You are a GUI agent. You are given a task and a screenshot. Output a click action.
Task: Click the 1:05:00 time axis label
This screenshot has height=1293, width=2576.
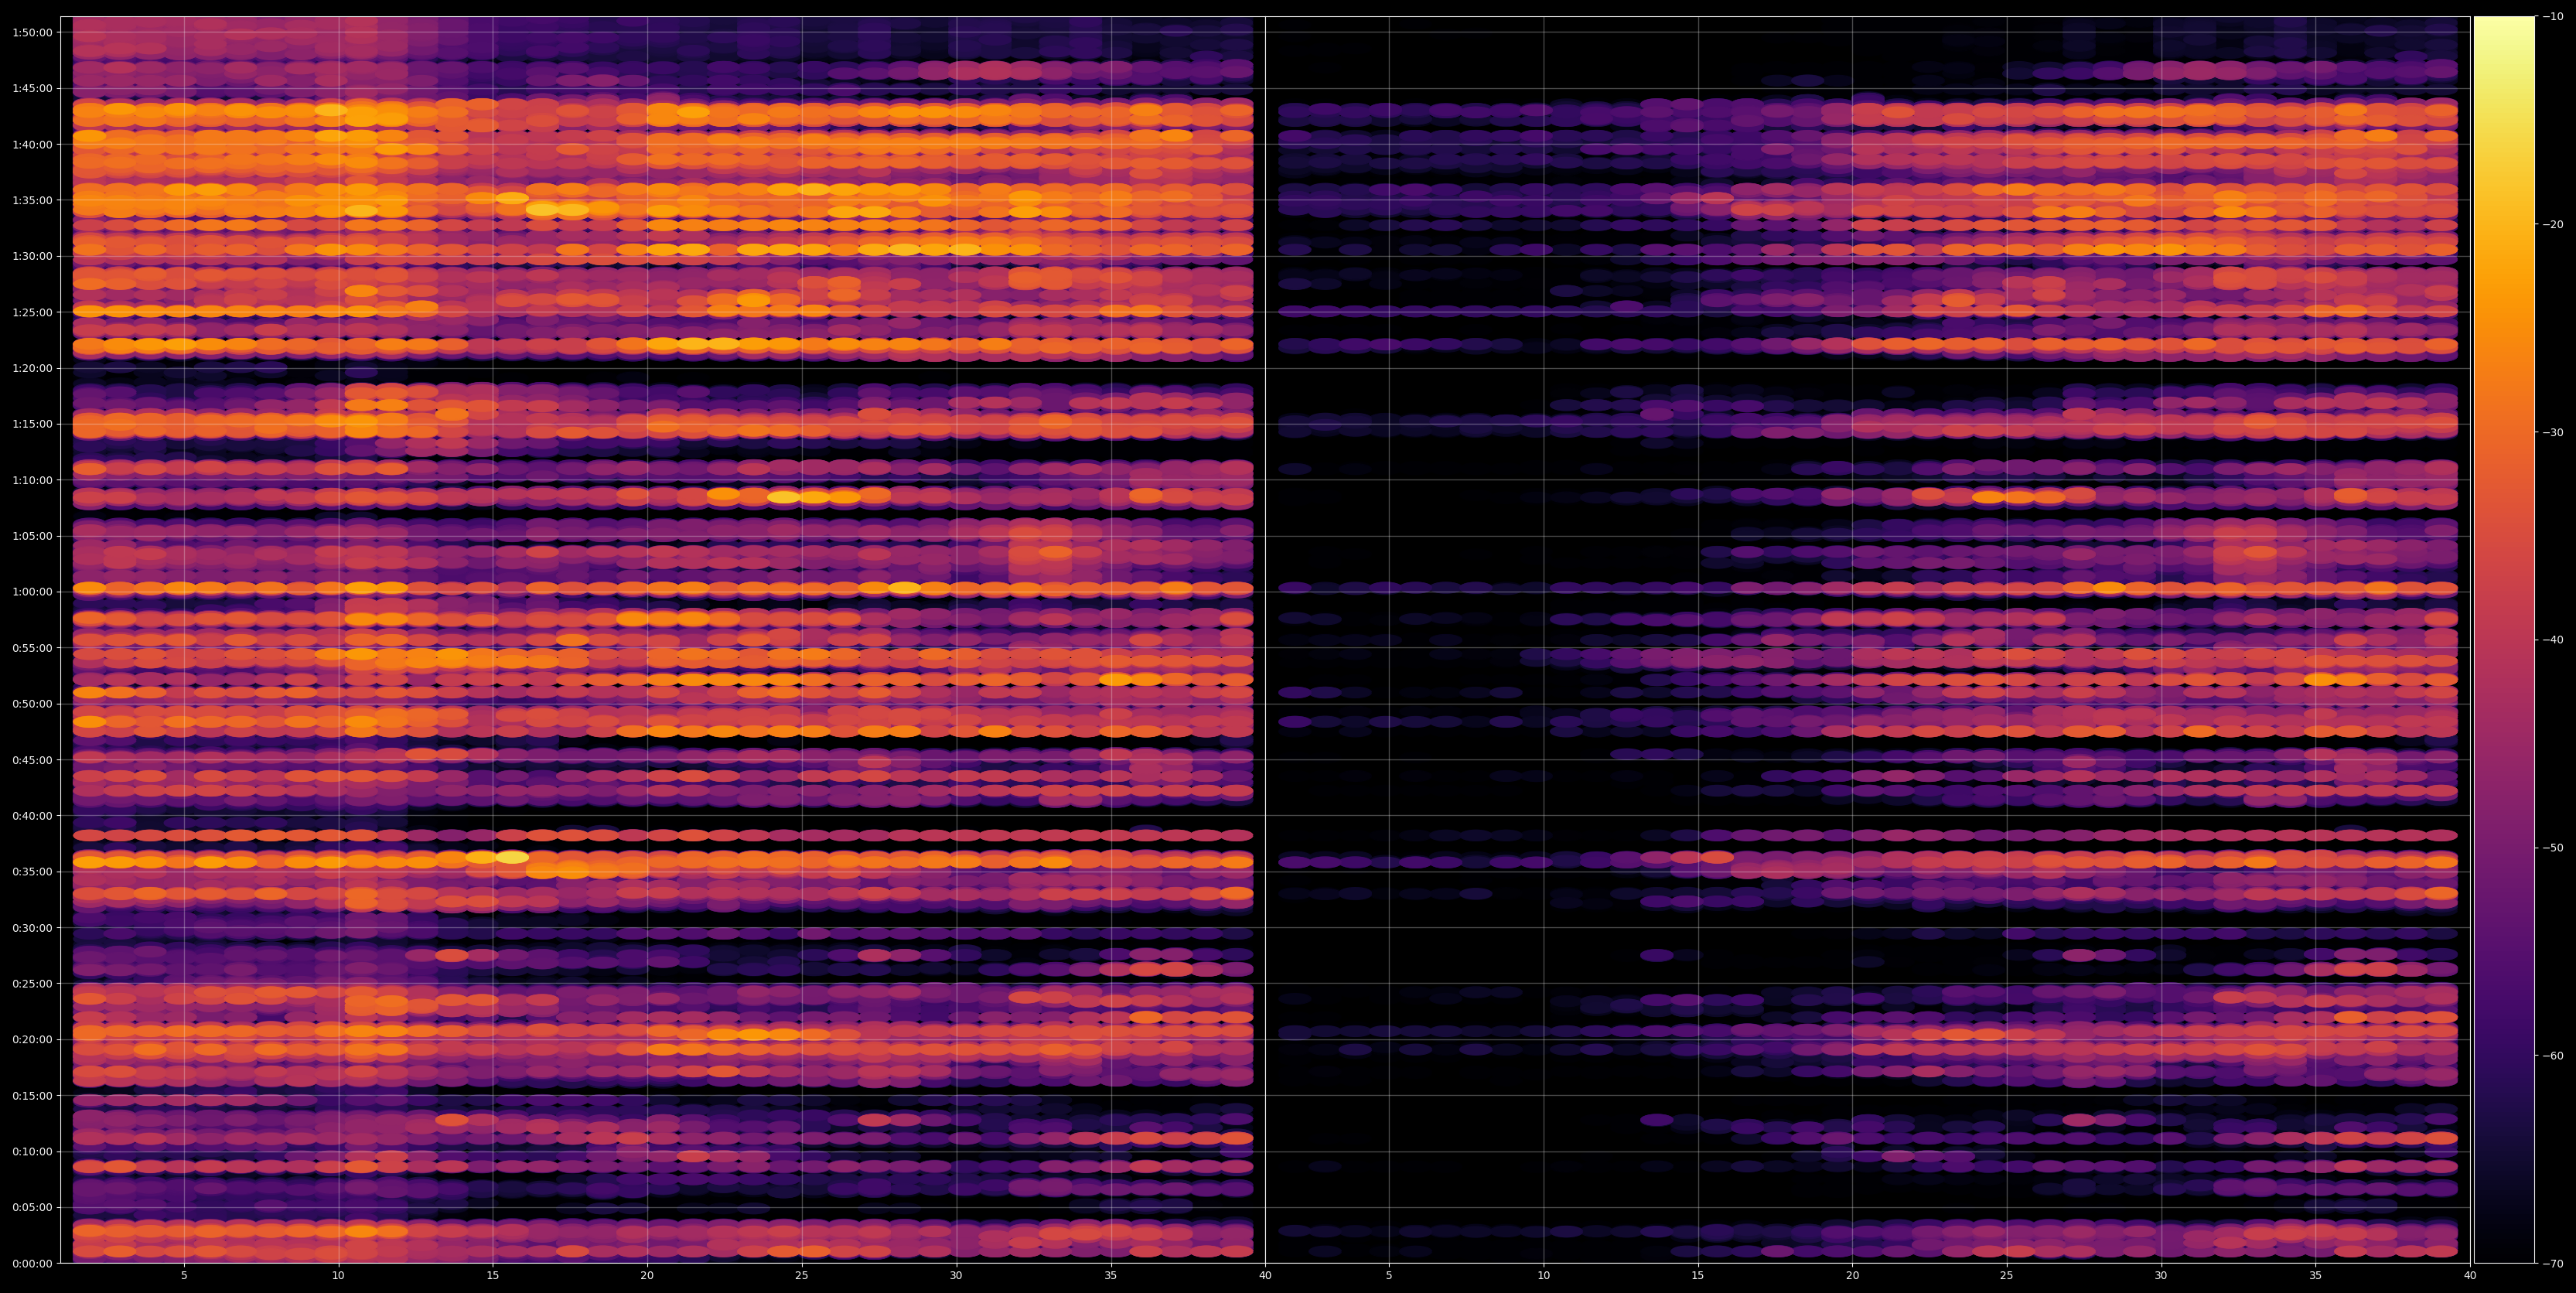point(32,536)
